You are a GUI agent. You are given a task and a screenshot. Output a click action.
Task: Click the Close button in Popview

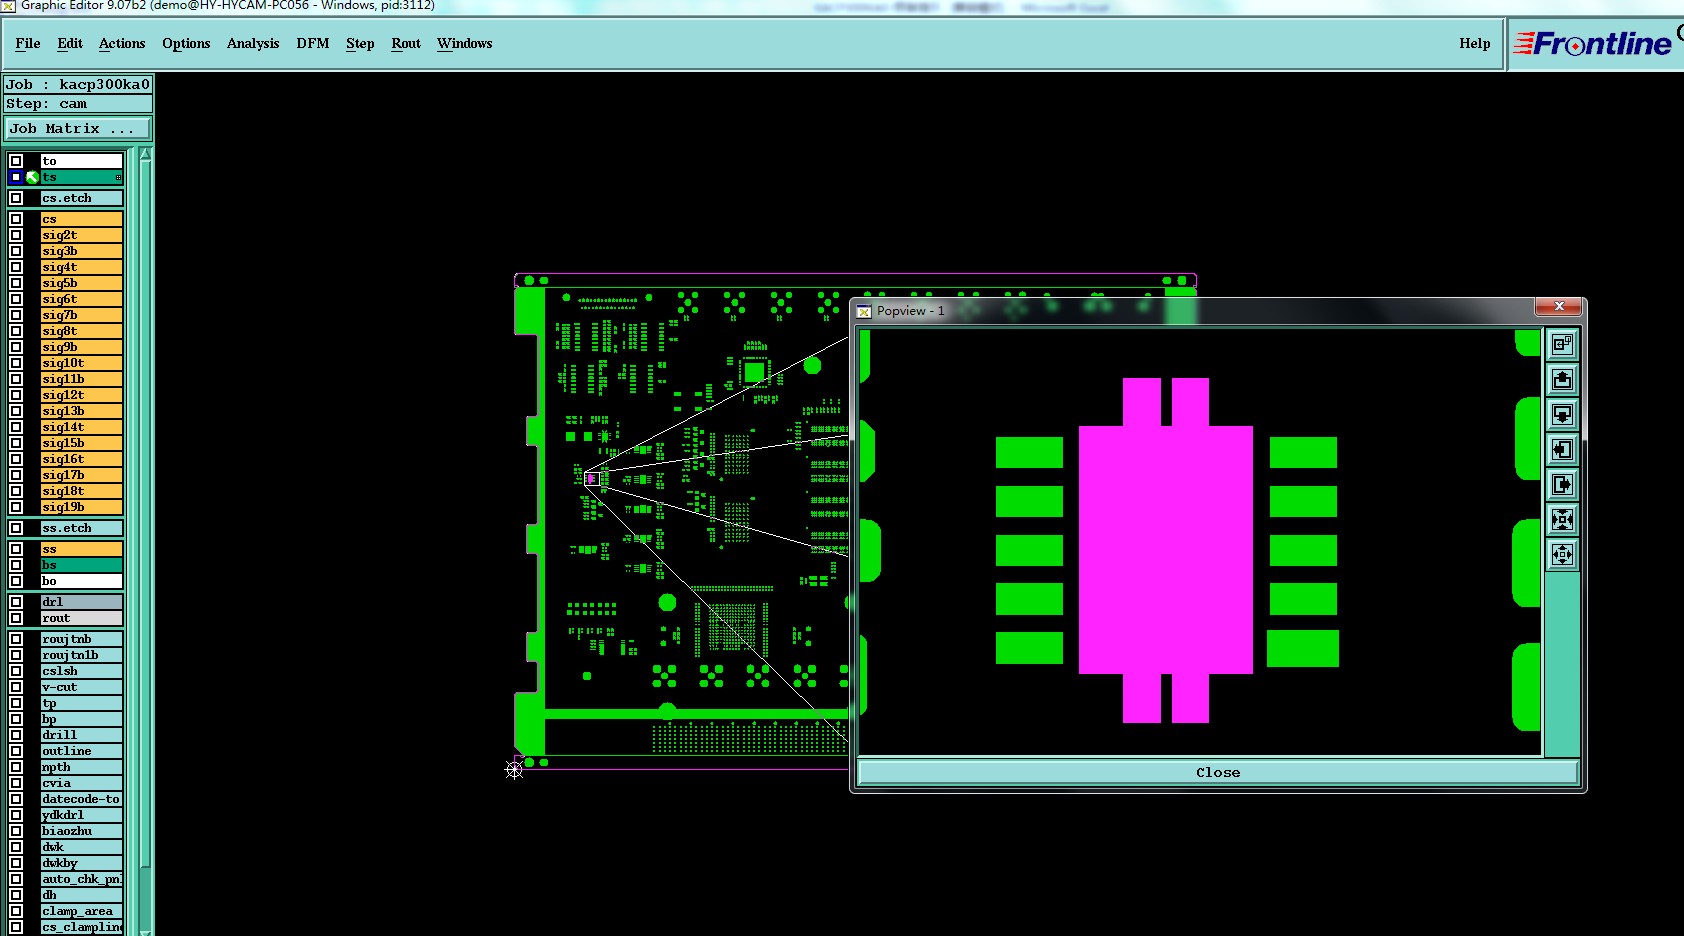(1218, 772)
